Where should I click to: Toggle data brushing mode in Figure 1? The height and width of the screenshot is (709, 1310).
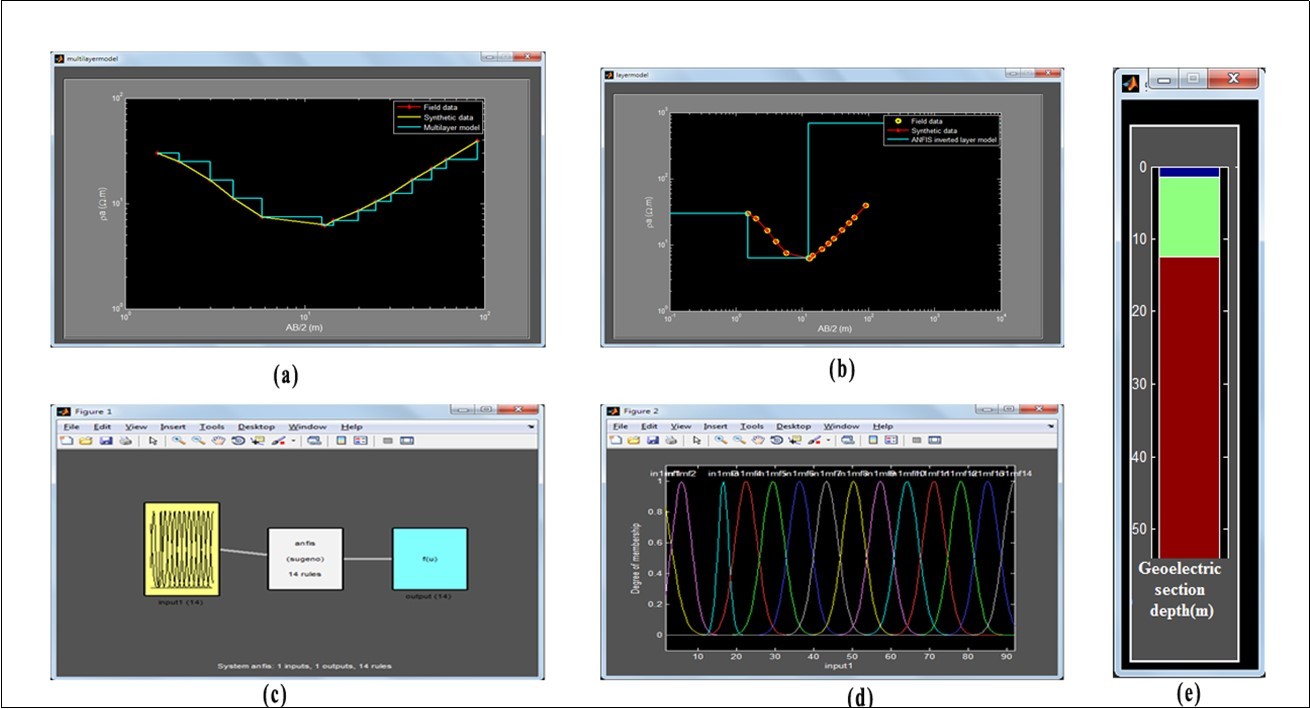click(x=278, y=441)
